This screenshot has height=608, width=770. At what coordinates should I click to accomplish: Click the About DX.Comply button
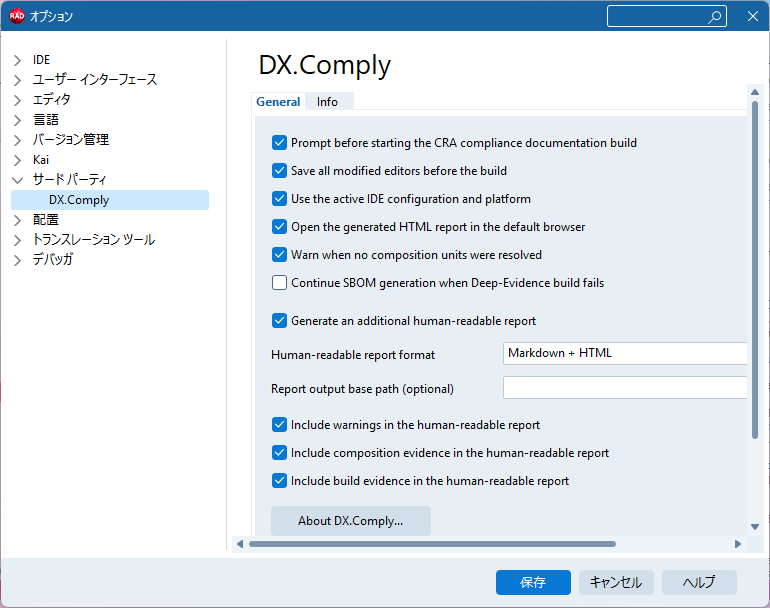[351, 521]
